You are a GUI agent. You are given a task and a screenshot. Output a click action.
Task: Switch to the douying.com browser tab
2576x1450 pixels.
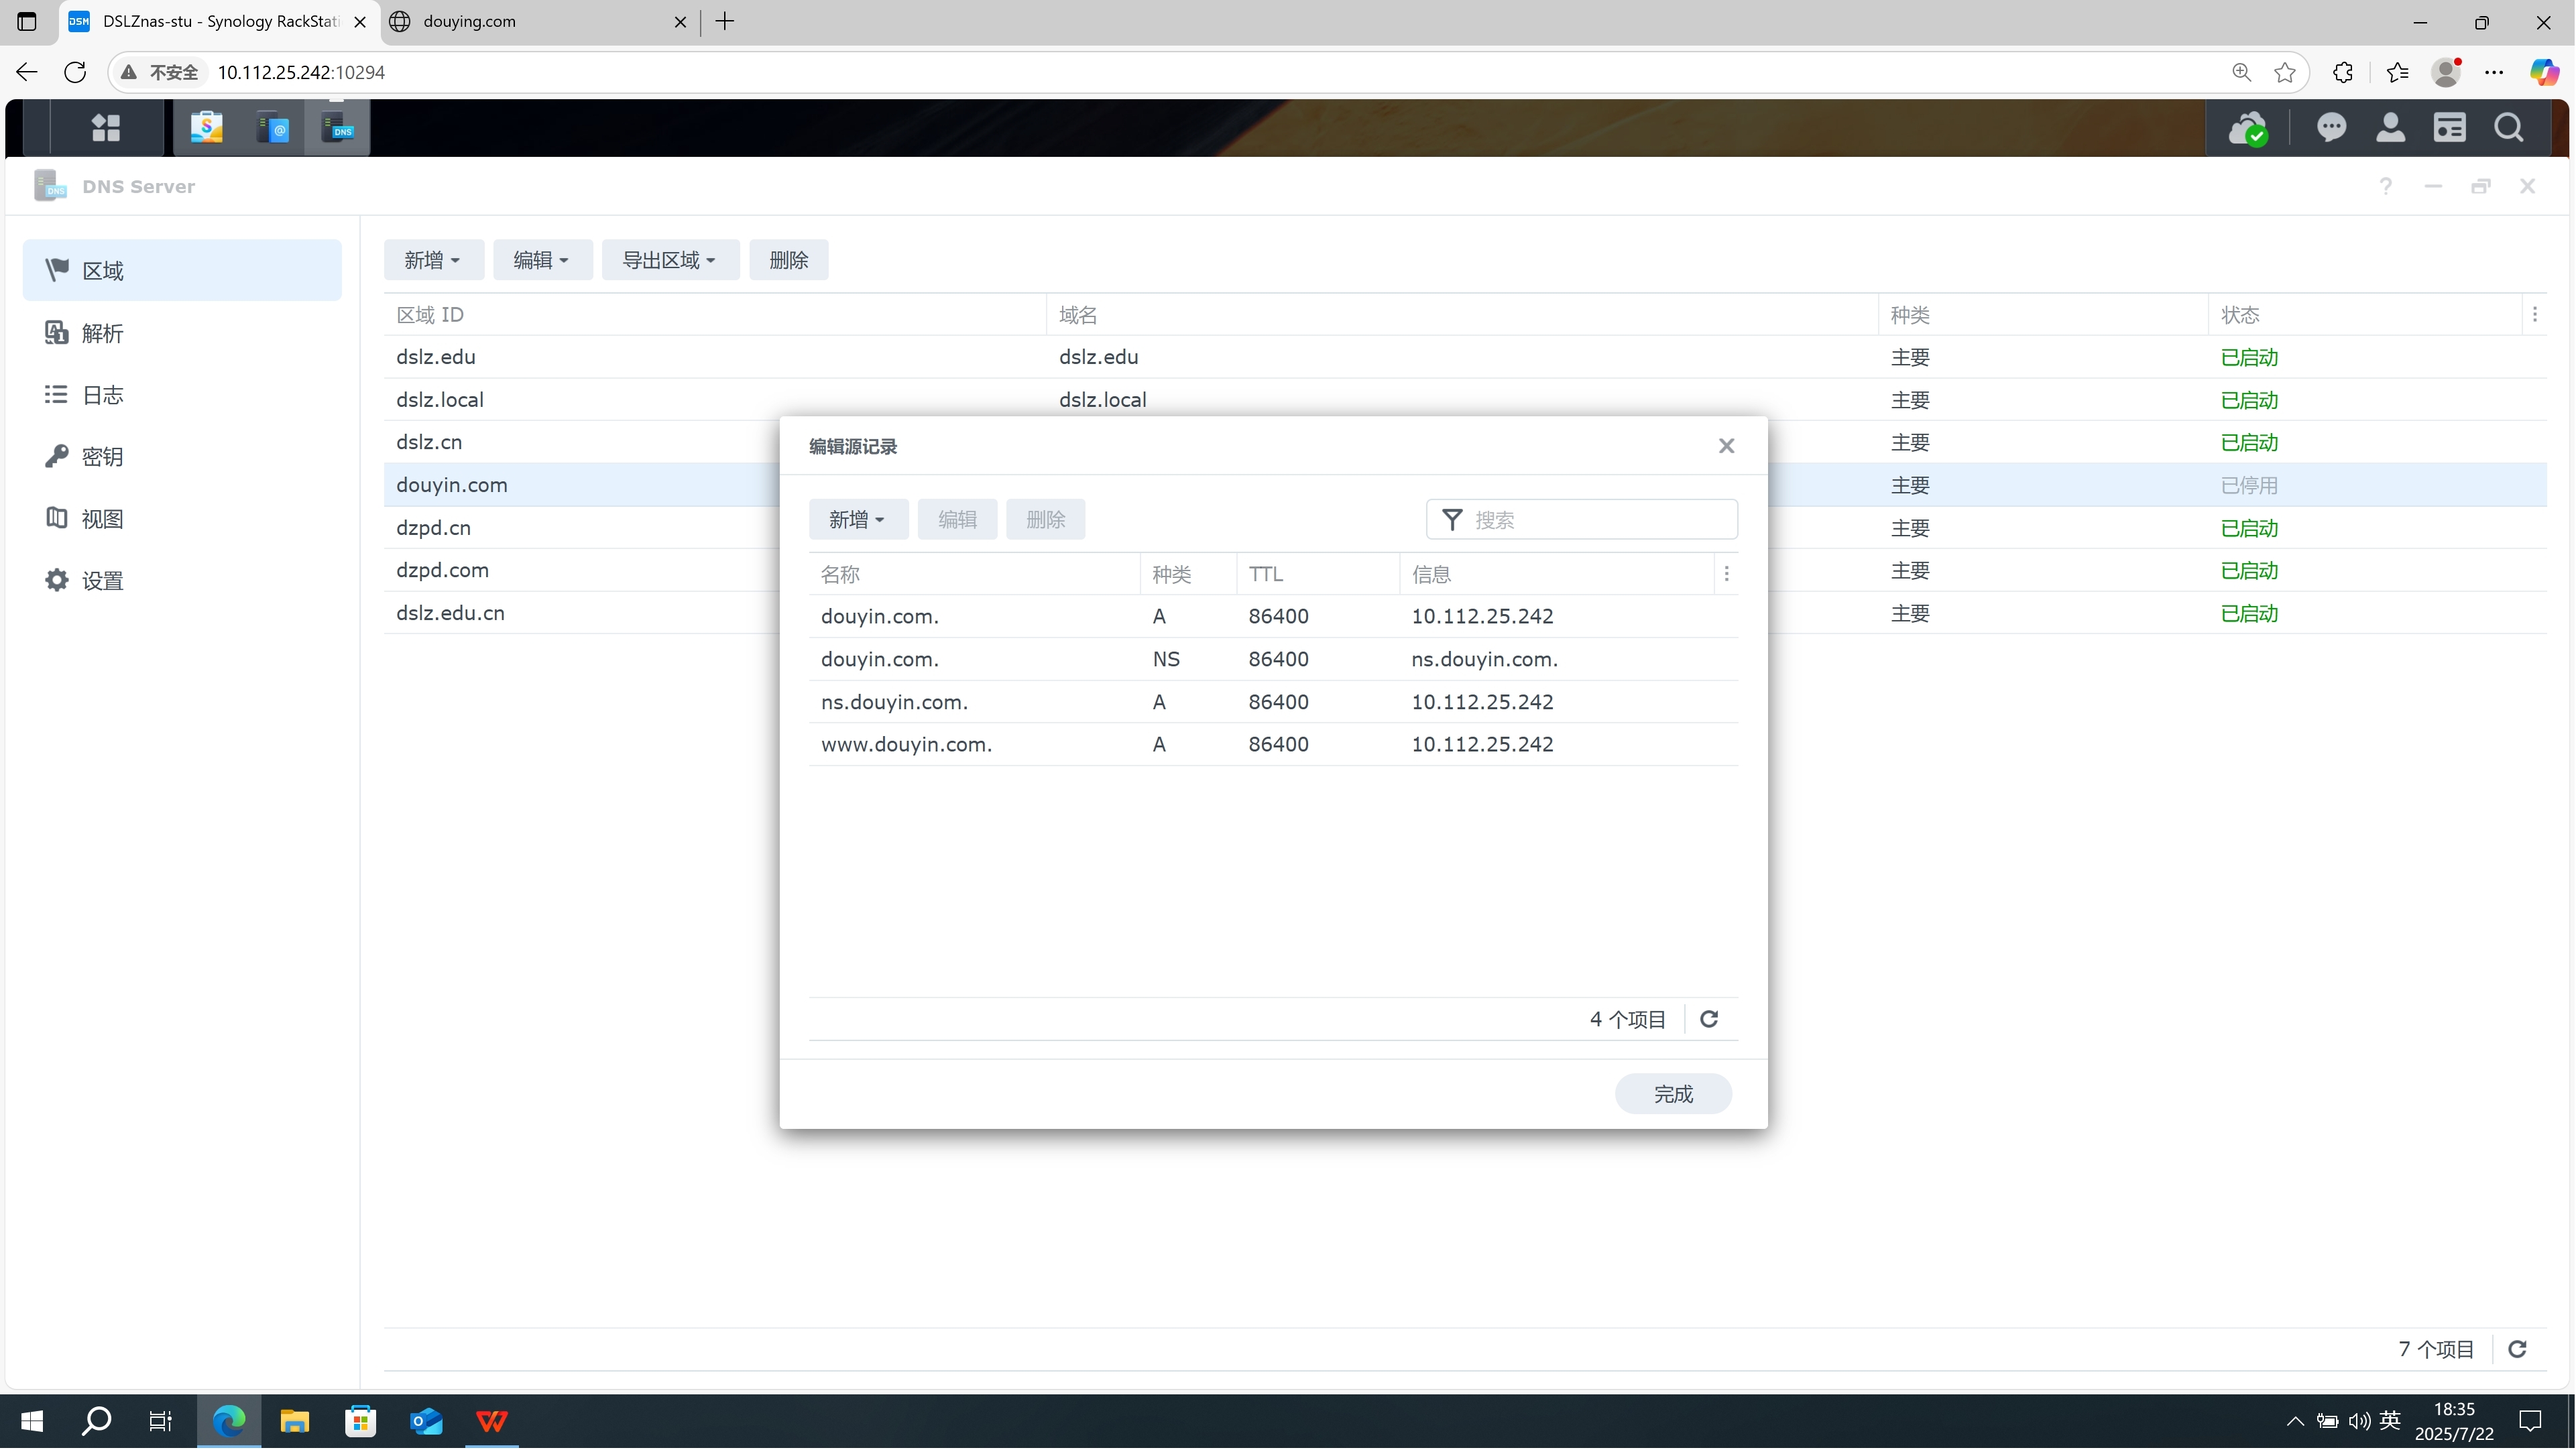[x=540, y=21]
